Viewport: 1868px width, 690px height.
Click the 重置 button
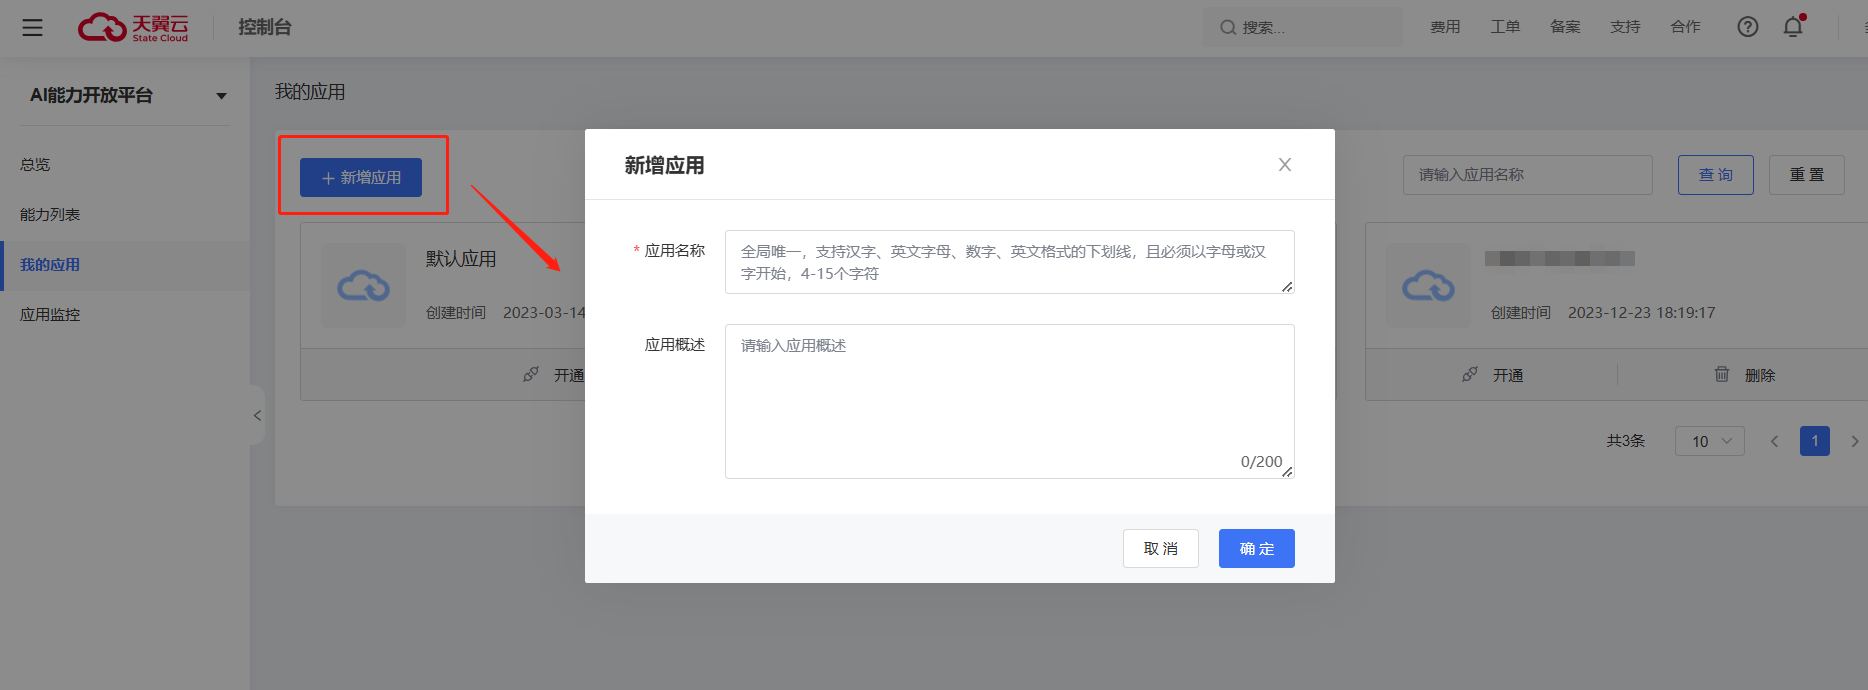point(1807,175)
